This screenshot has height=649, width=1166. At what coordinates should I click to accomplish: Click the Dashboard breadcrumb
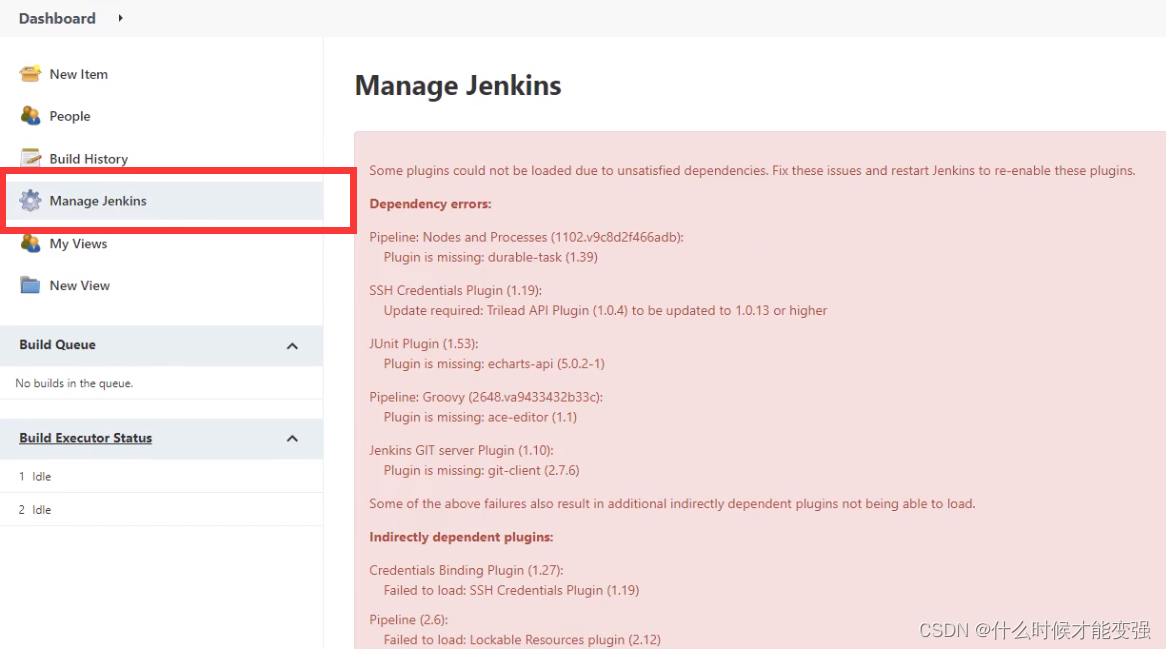pyautogui.click(x=57, y=18)
